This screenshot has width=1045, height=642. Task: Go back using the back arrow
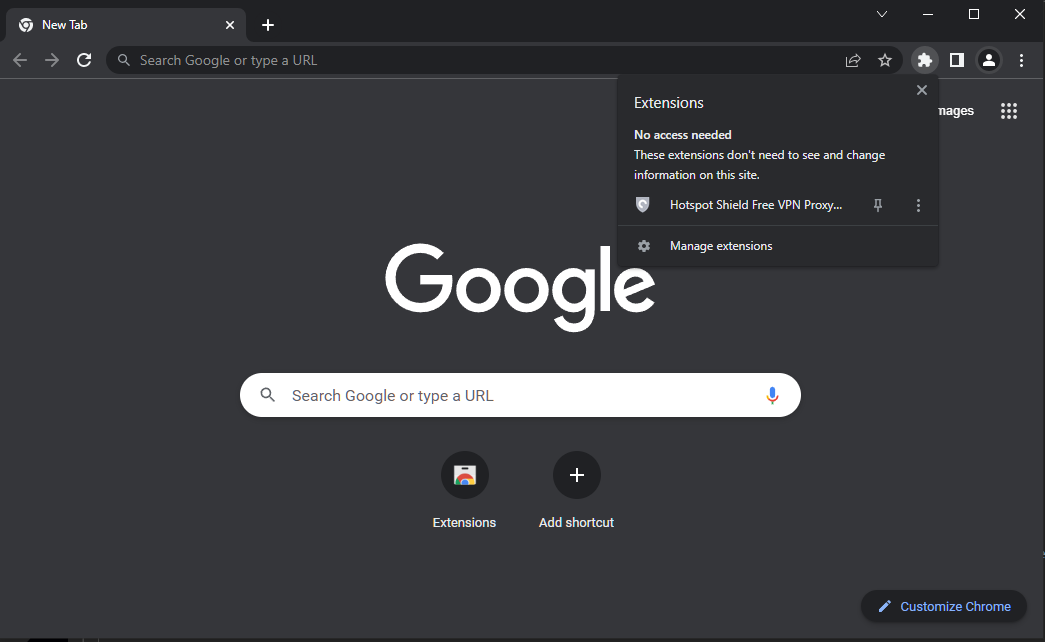coord(20,60)
